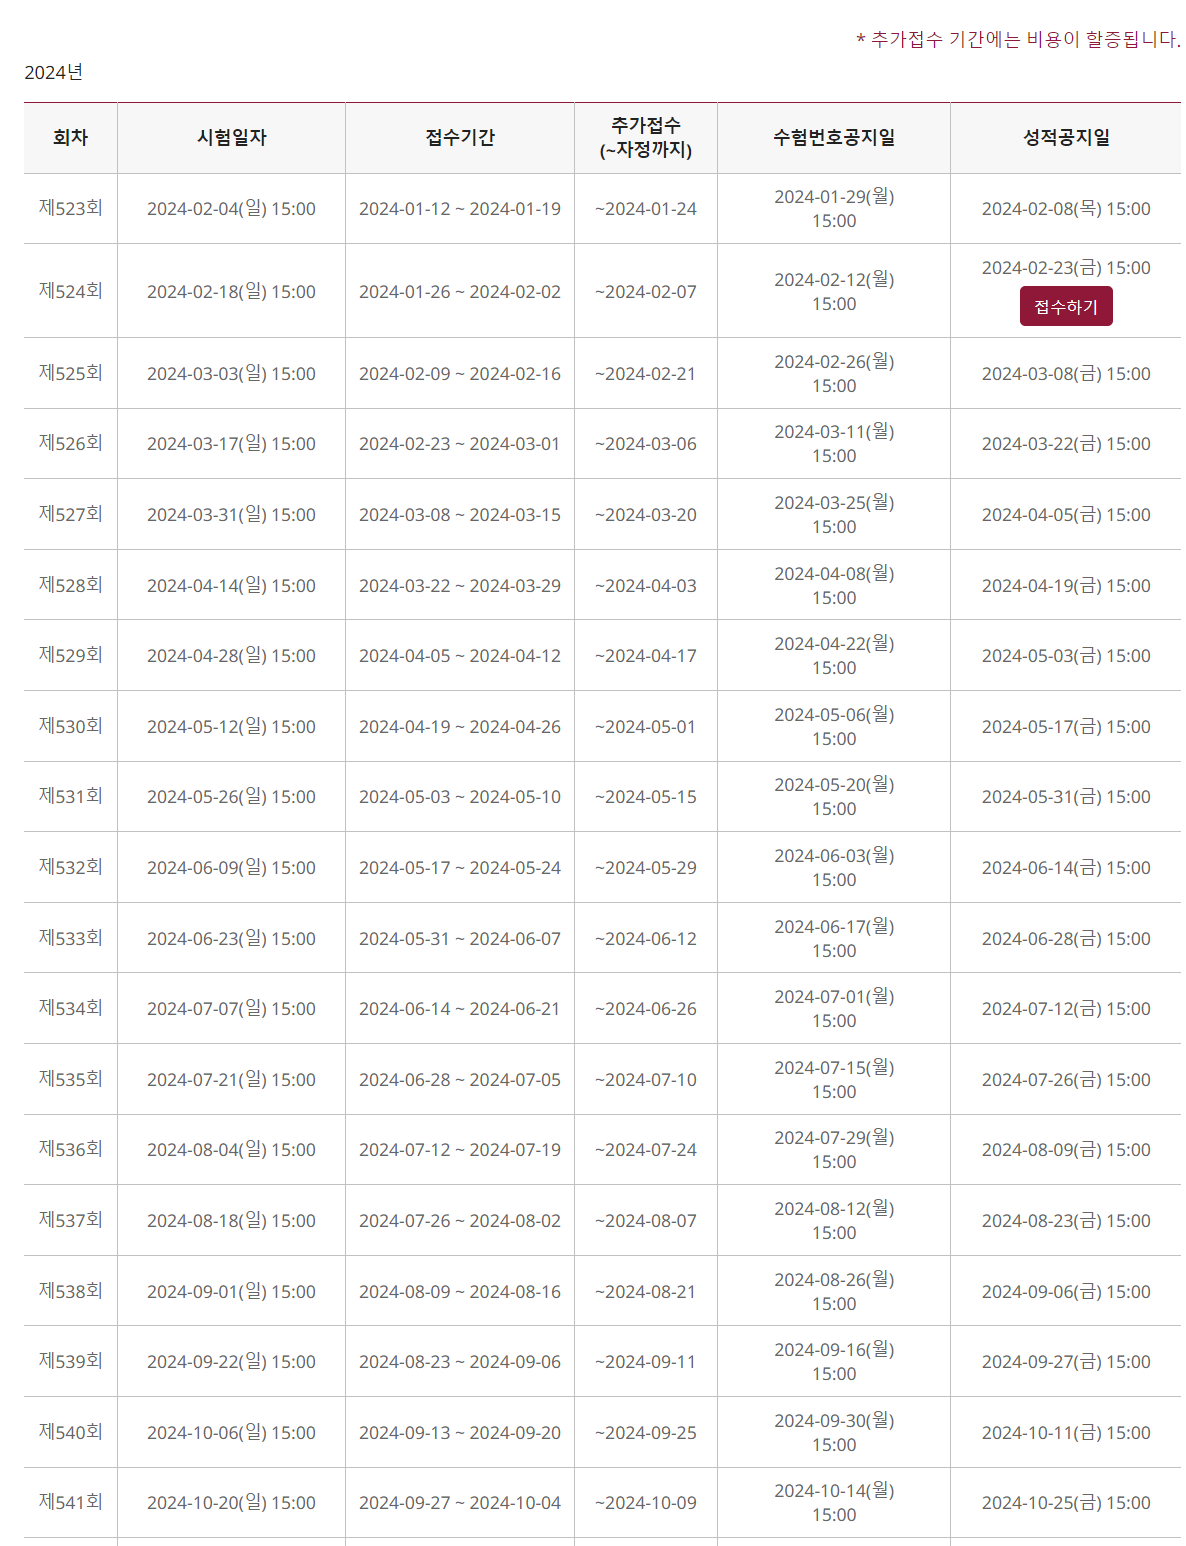The height and width of the screenshot is (1546, 1186).
Task: Click additional registration date ~2024-03-20
Action: (646, 514)
